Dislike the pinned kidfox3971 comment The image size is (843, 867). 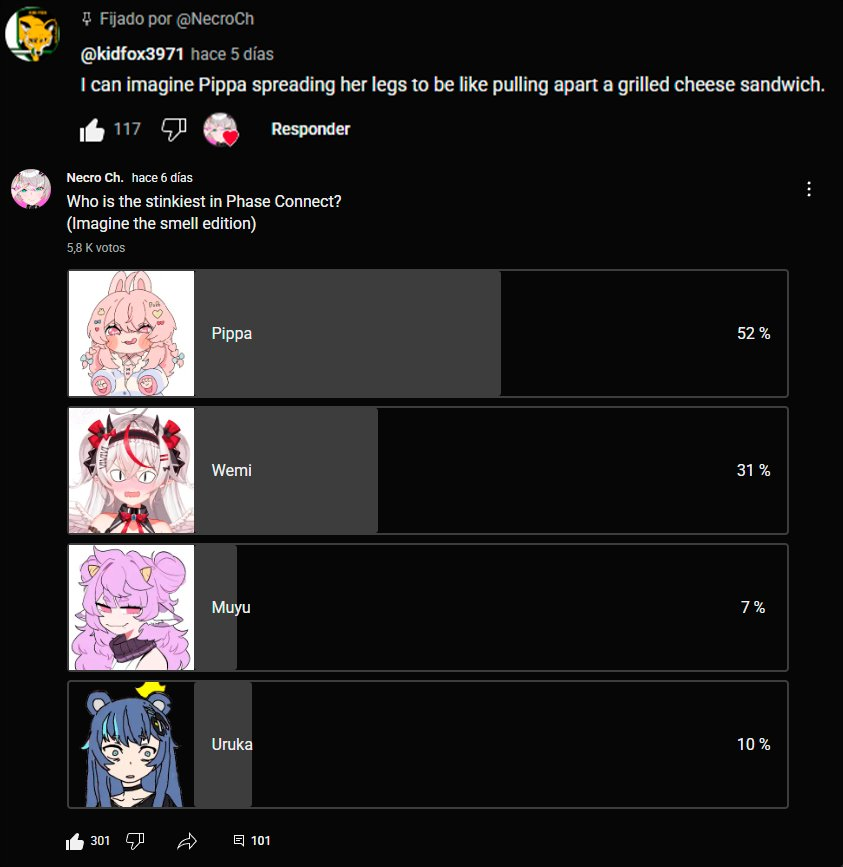pos(174,130)
